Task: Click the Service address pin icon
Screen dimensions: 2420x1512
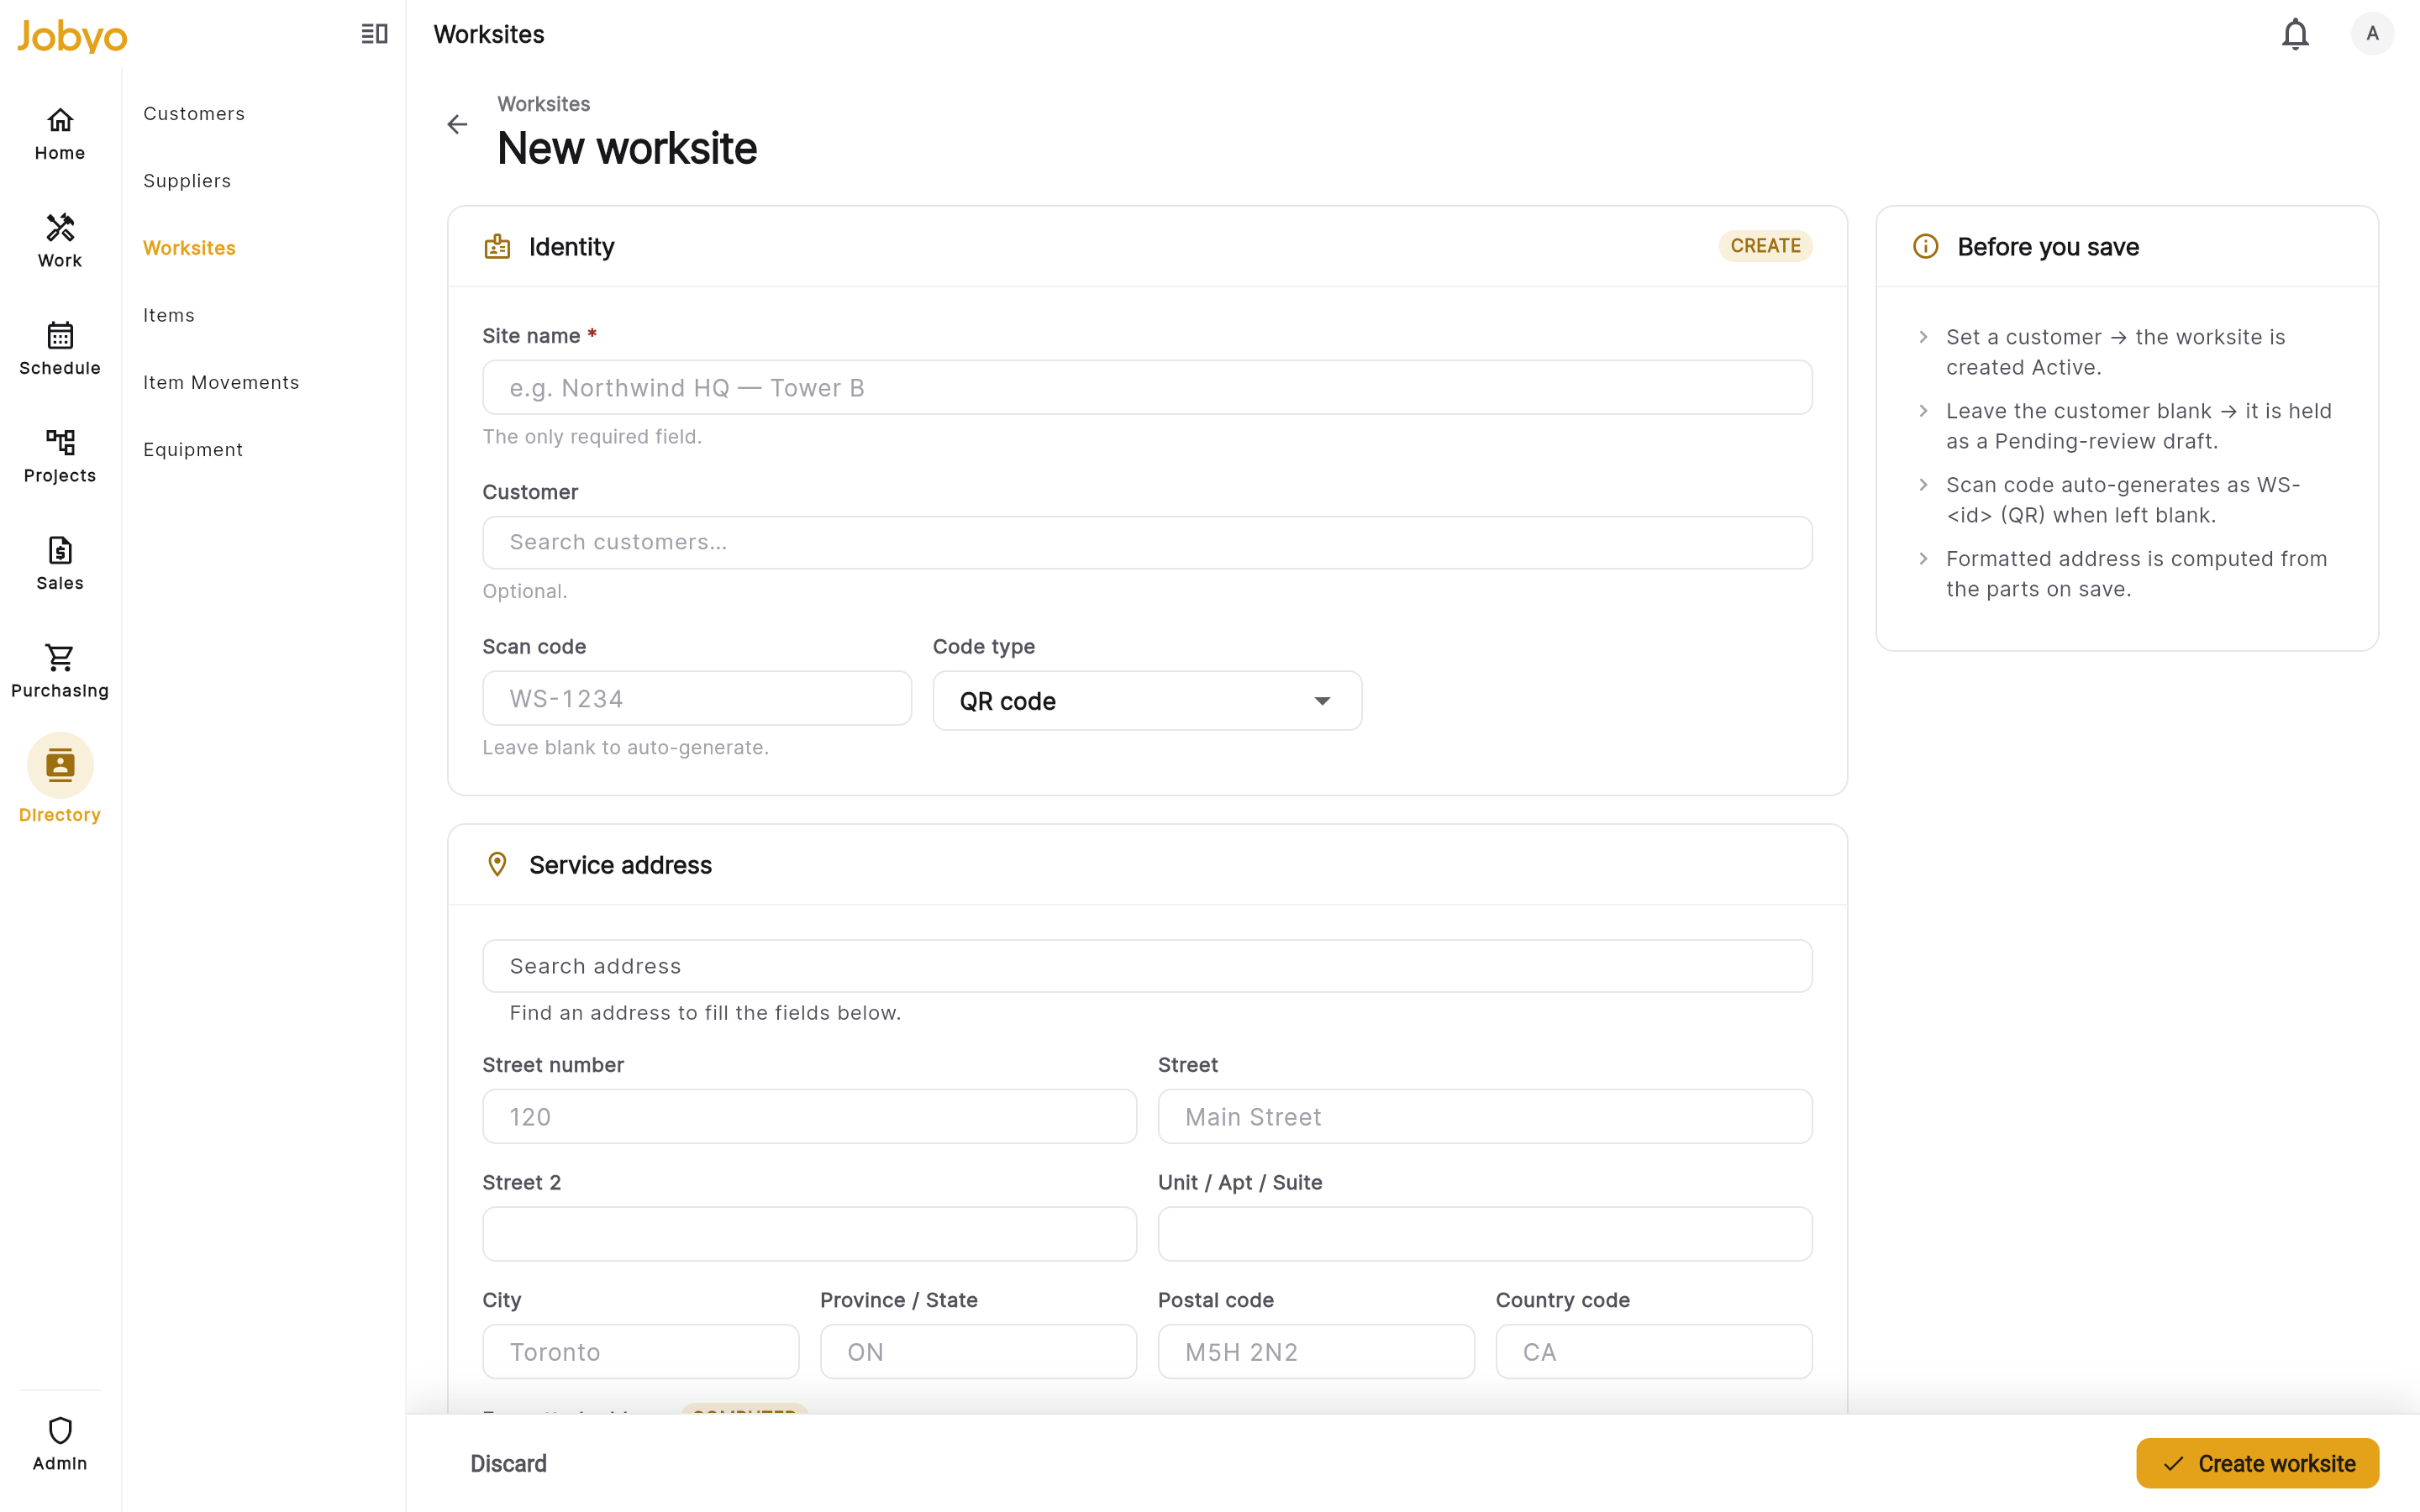Action: [x=497, y=864]
